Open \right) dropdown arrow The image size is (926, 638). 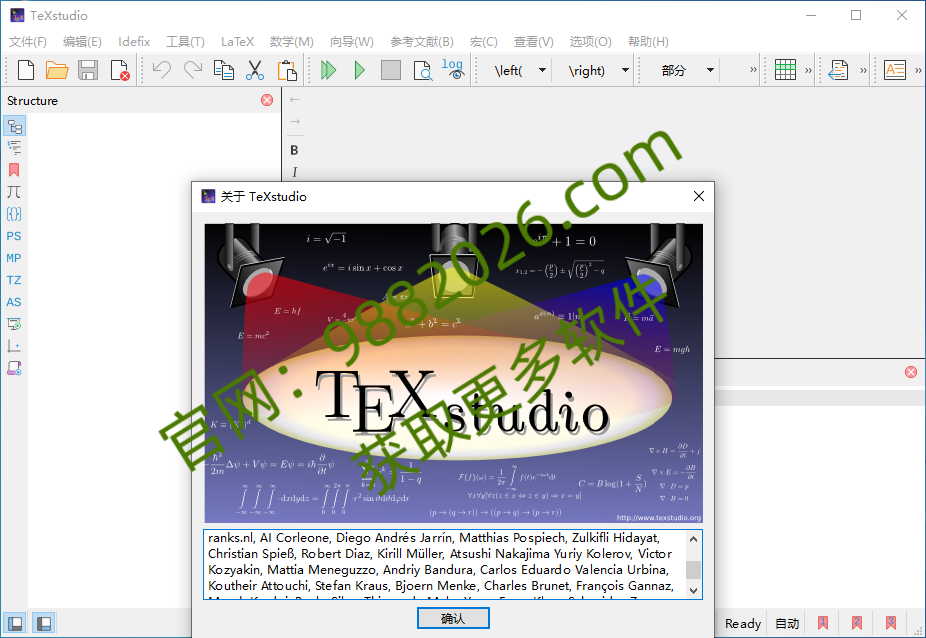point(625,70)
